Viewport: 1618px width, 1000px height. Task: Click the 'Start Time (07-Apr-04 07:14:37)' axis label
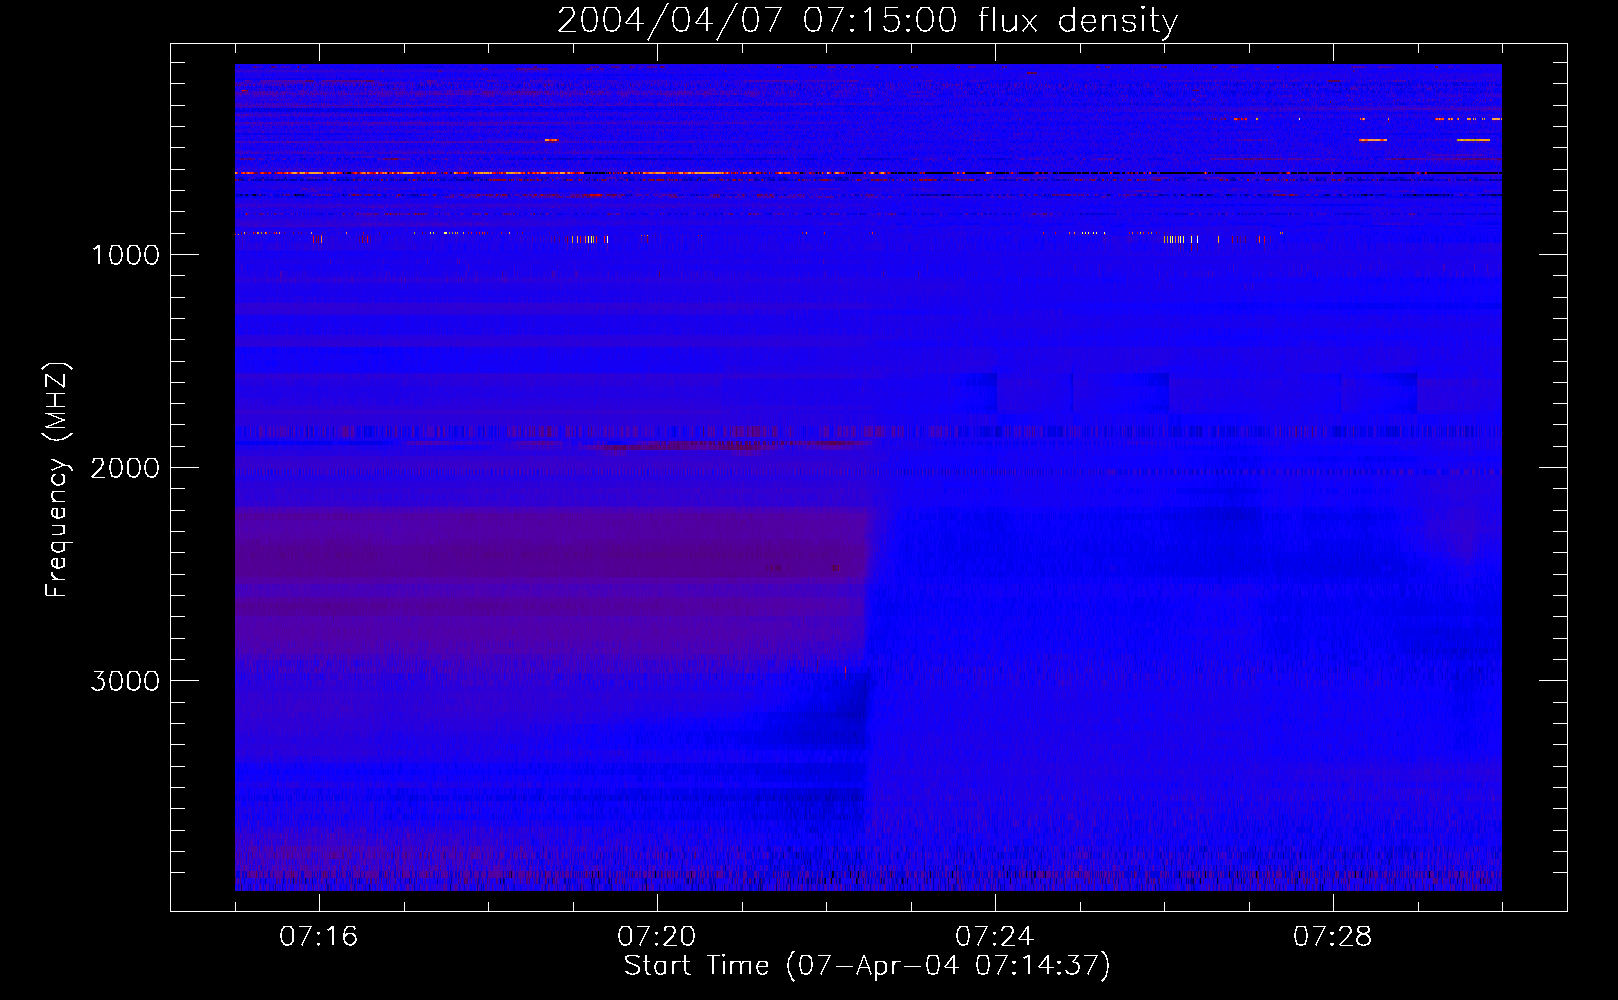click(x=867, y=966)
